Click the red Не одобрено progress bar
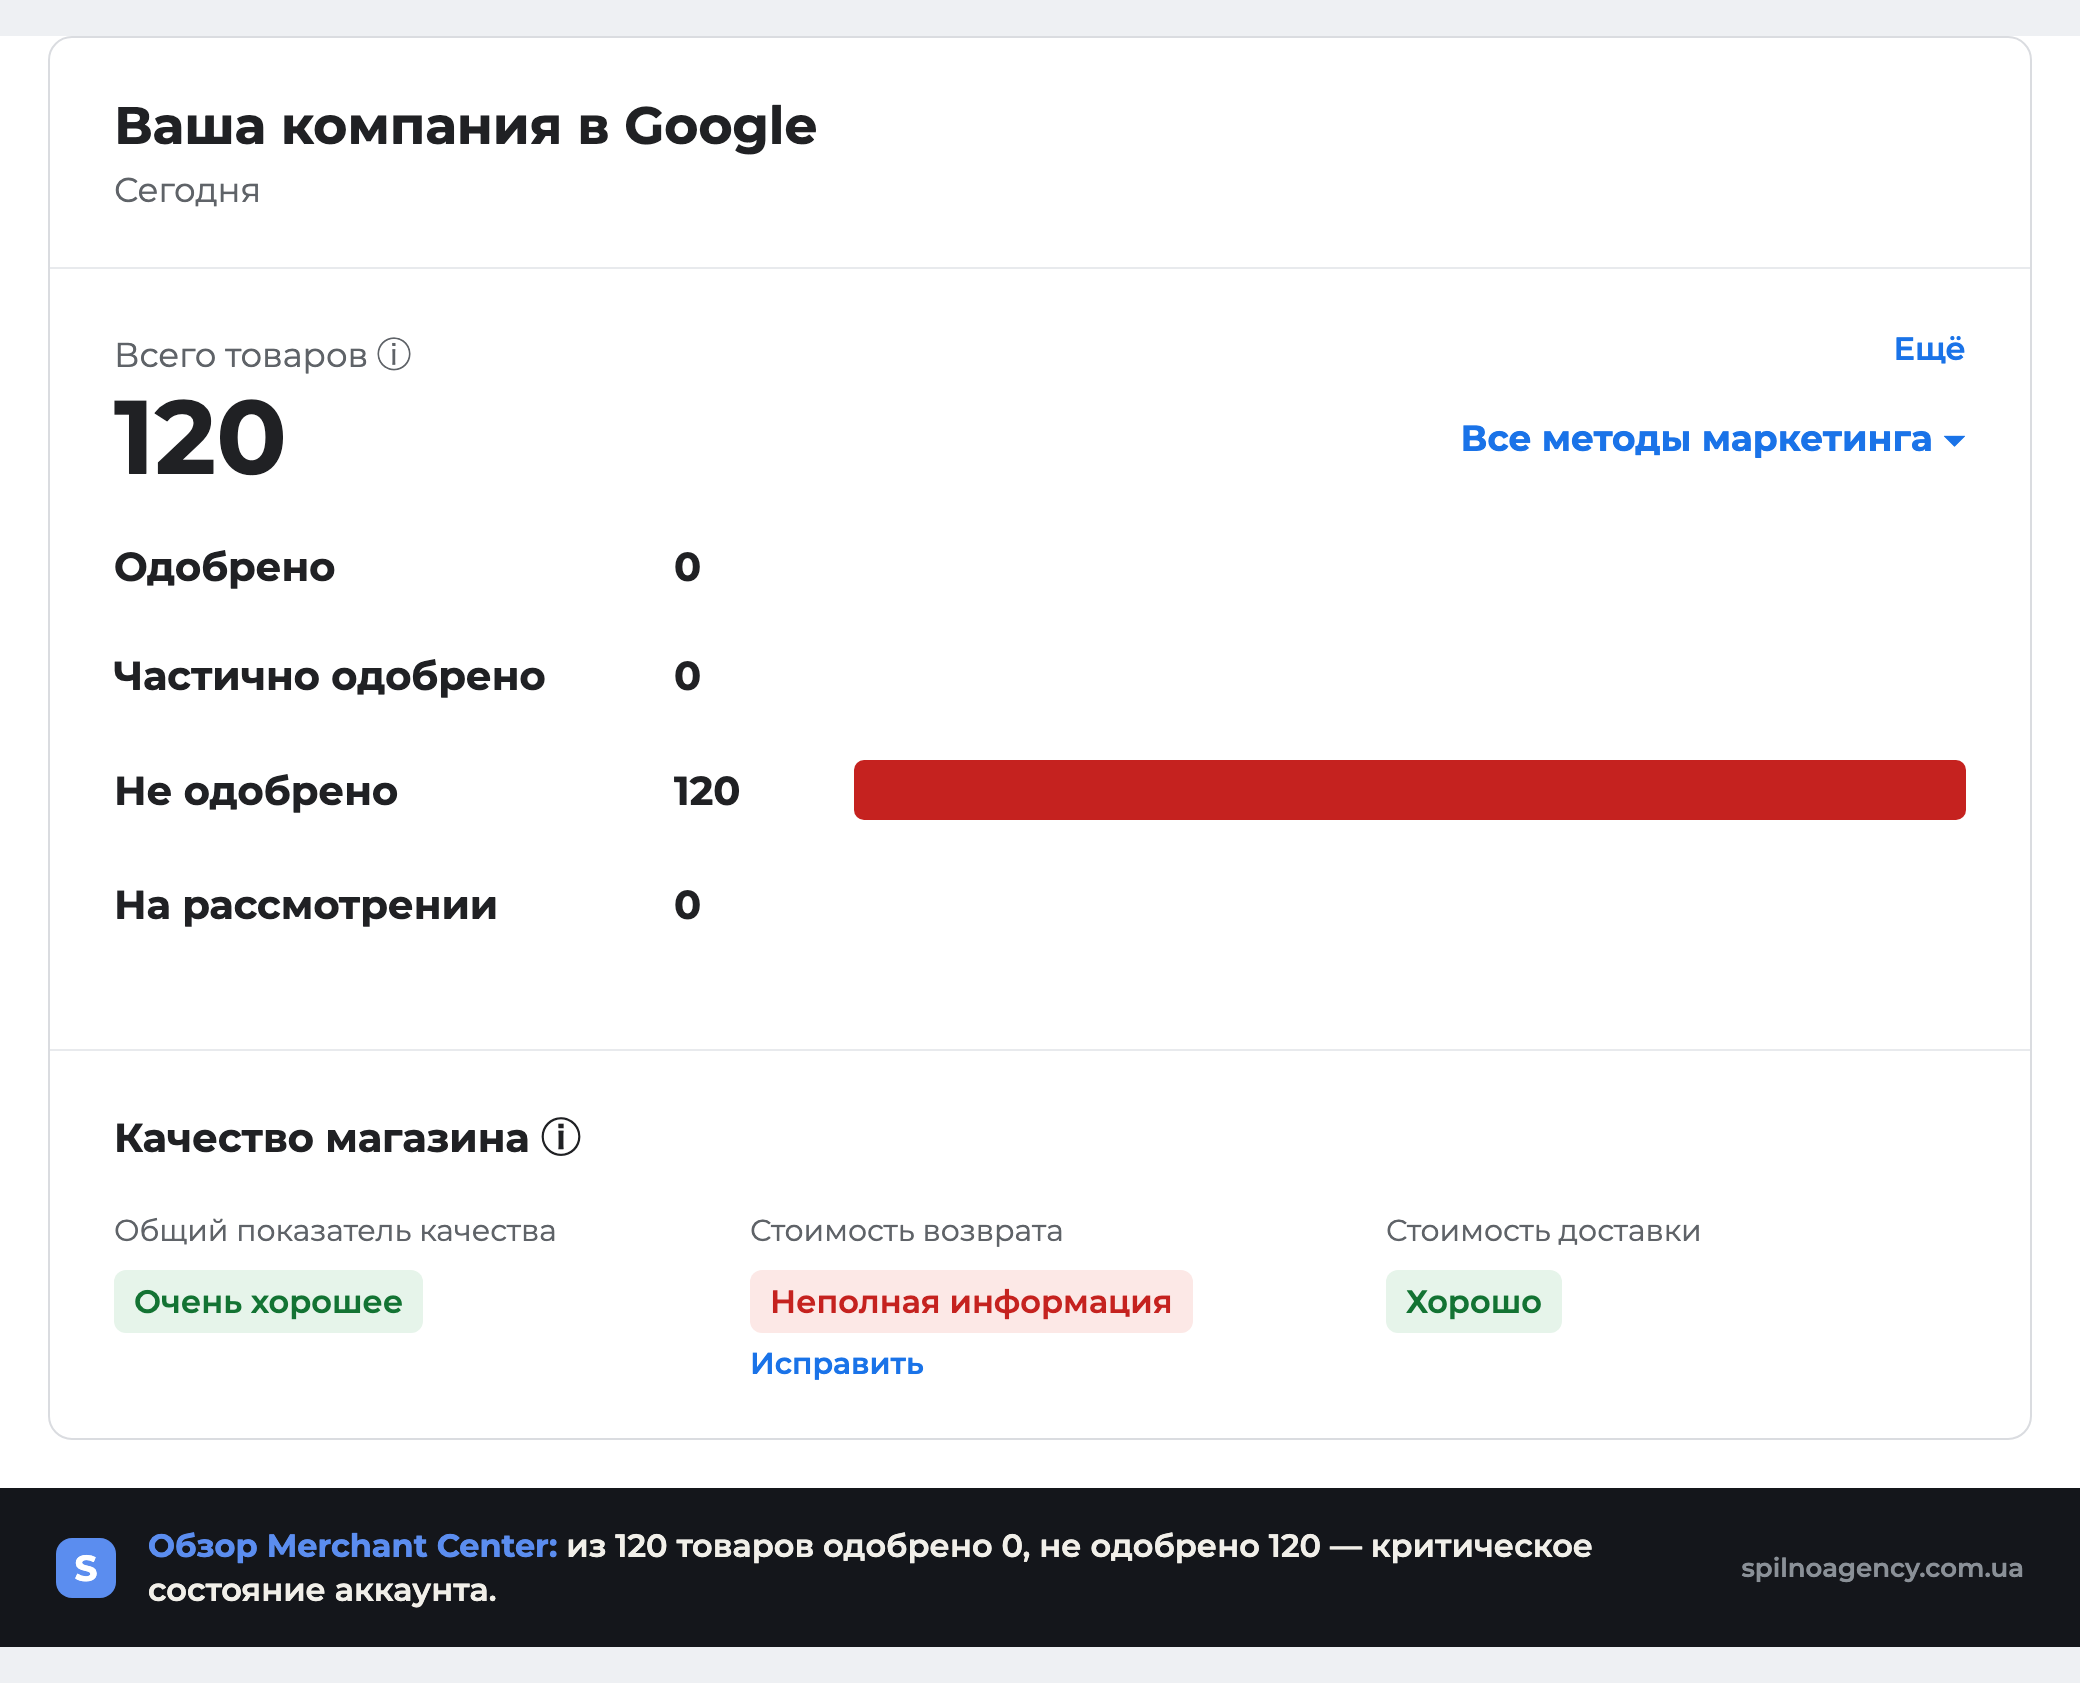Screen dimensions: 2080x1683 tap(1409, 790)
